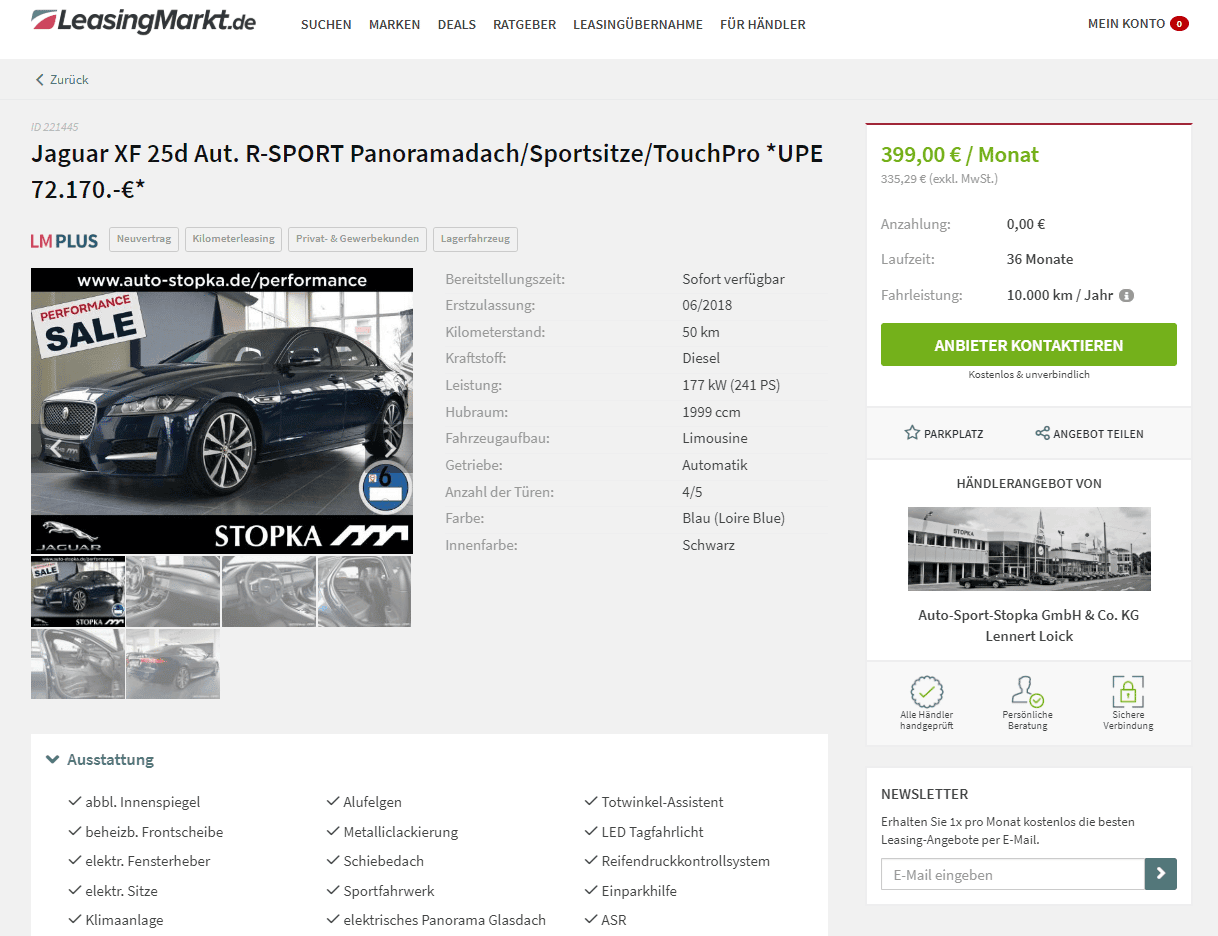Select the first thumbnail in the second gallery row
1218x936 pixels.
coord(78,664)
